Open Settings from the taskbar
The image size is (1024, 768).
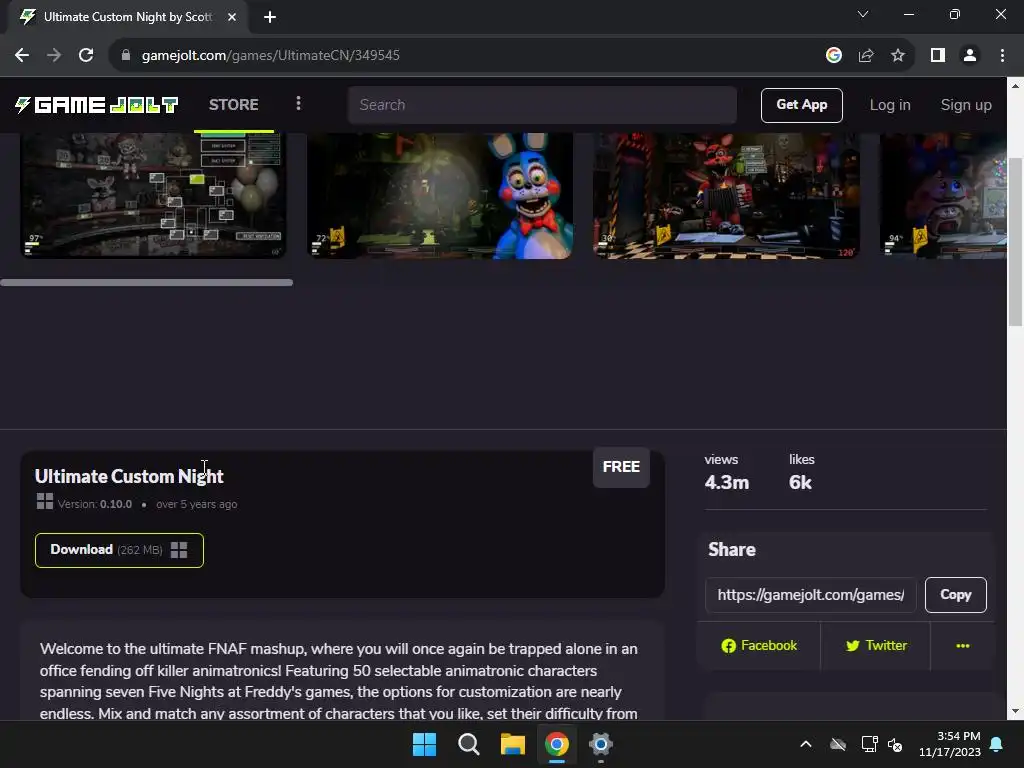pyautogui.click(x=601, y=744)
